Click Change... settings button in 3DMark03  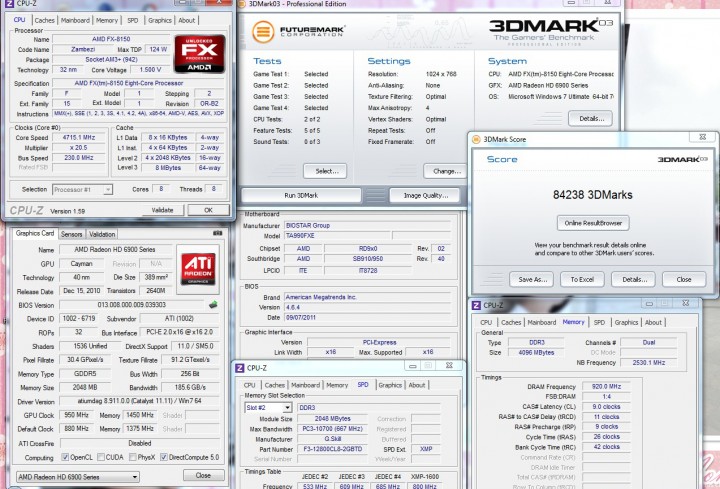445,171
